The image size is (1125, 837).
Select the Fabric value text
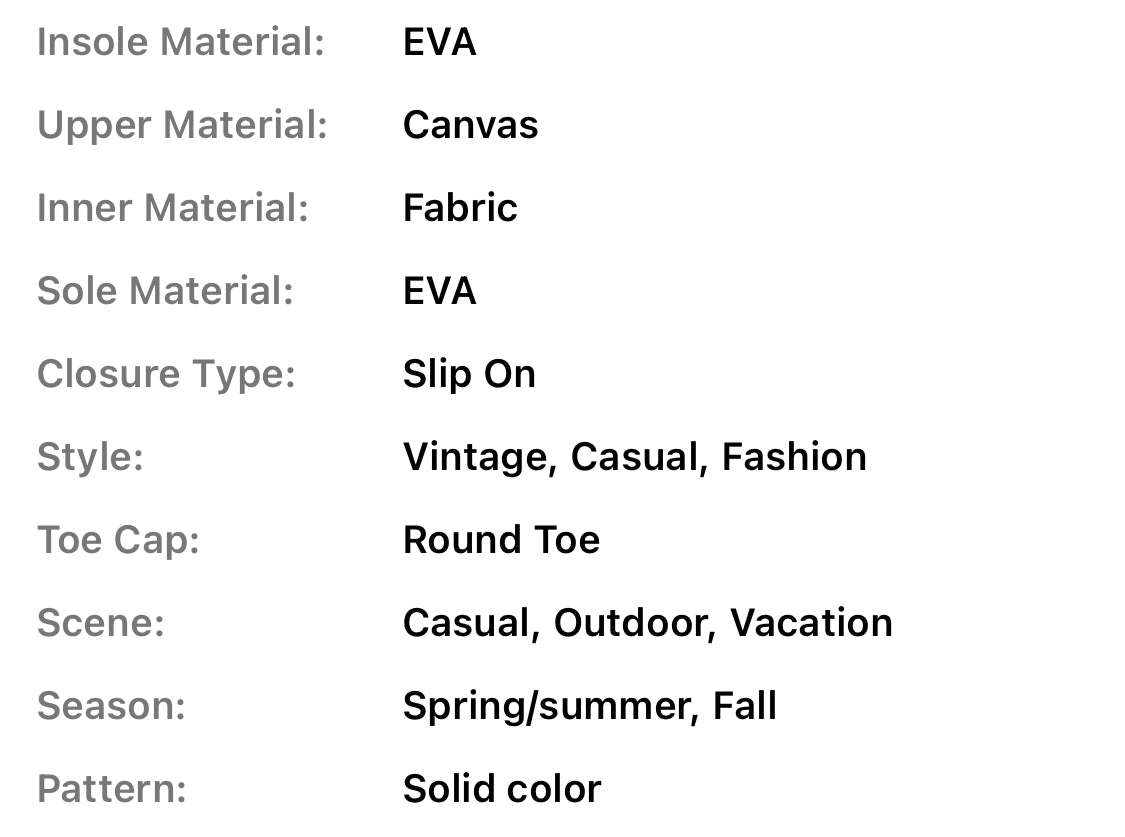pos(460,208)
